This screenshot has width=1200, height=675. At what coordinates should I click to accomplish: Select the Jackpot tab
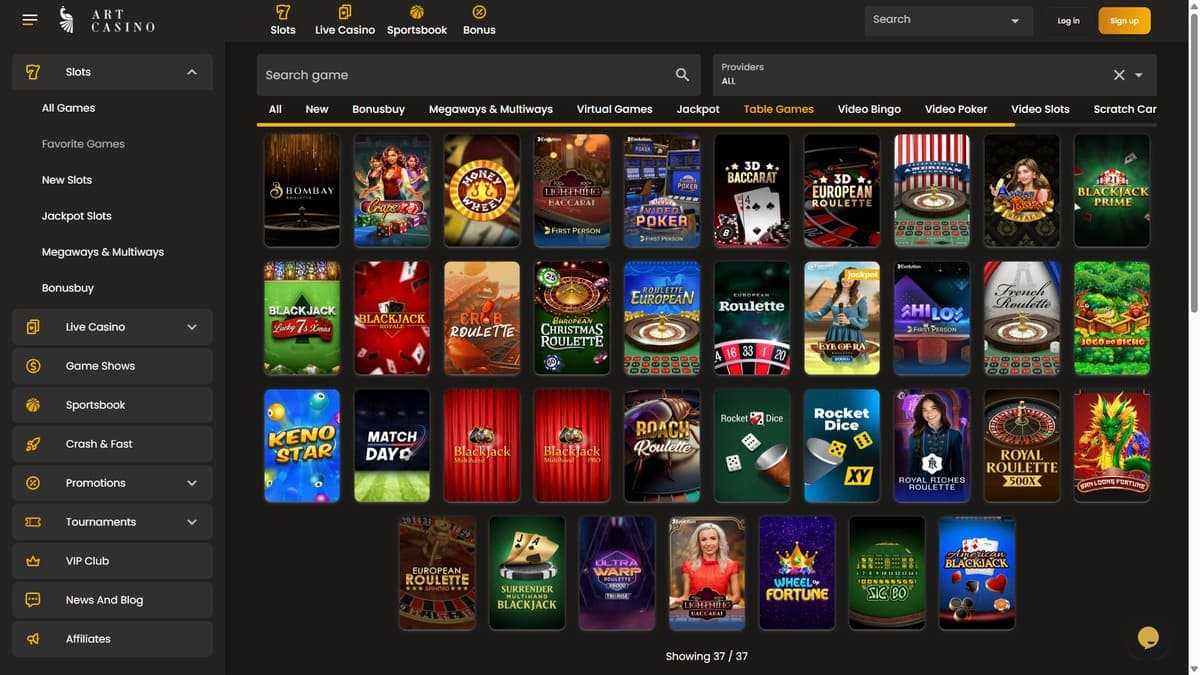(698, 109)
